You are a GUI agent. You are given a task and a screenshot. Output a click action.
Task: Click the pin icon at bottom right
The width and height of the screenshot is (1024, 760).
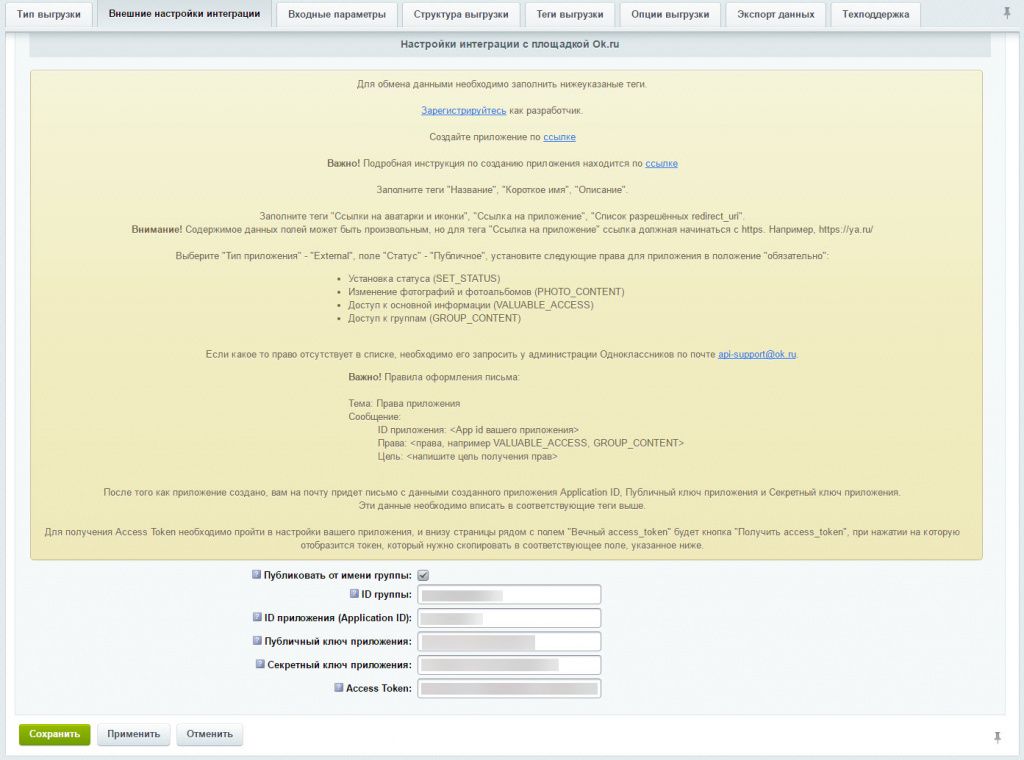click(997, 737)
